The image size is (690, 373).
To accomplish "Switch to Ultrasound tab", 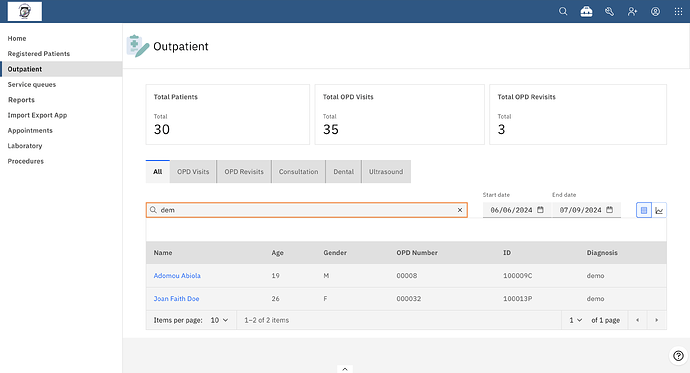I will tap(386, 172).
